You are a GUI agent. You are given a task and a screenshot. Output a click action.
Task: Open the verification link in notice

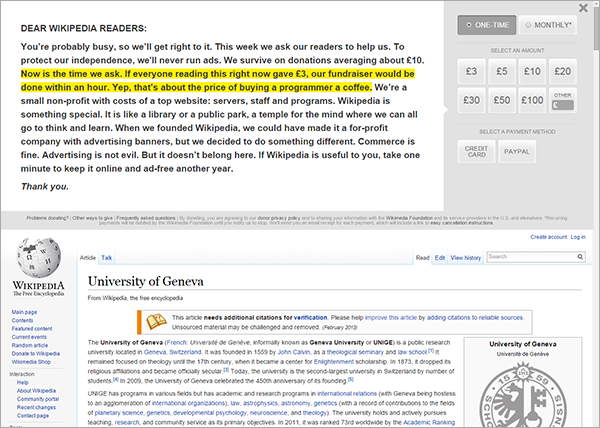tap(310, 317)
